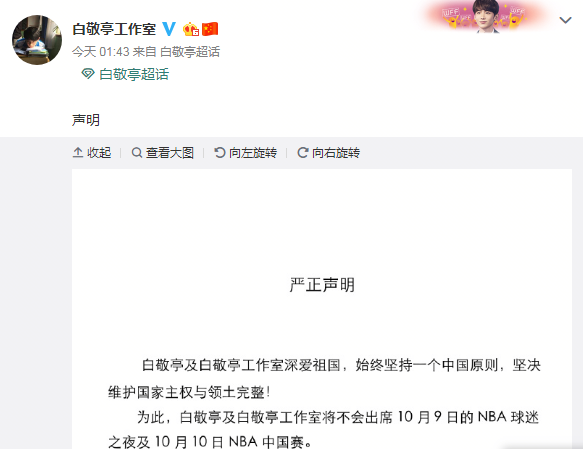Click the gold crown membership badge
This screenshot has width=583, height=449.
click(x=191, y=29)
